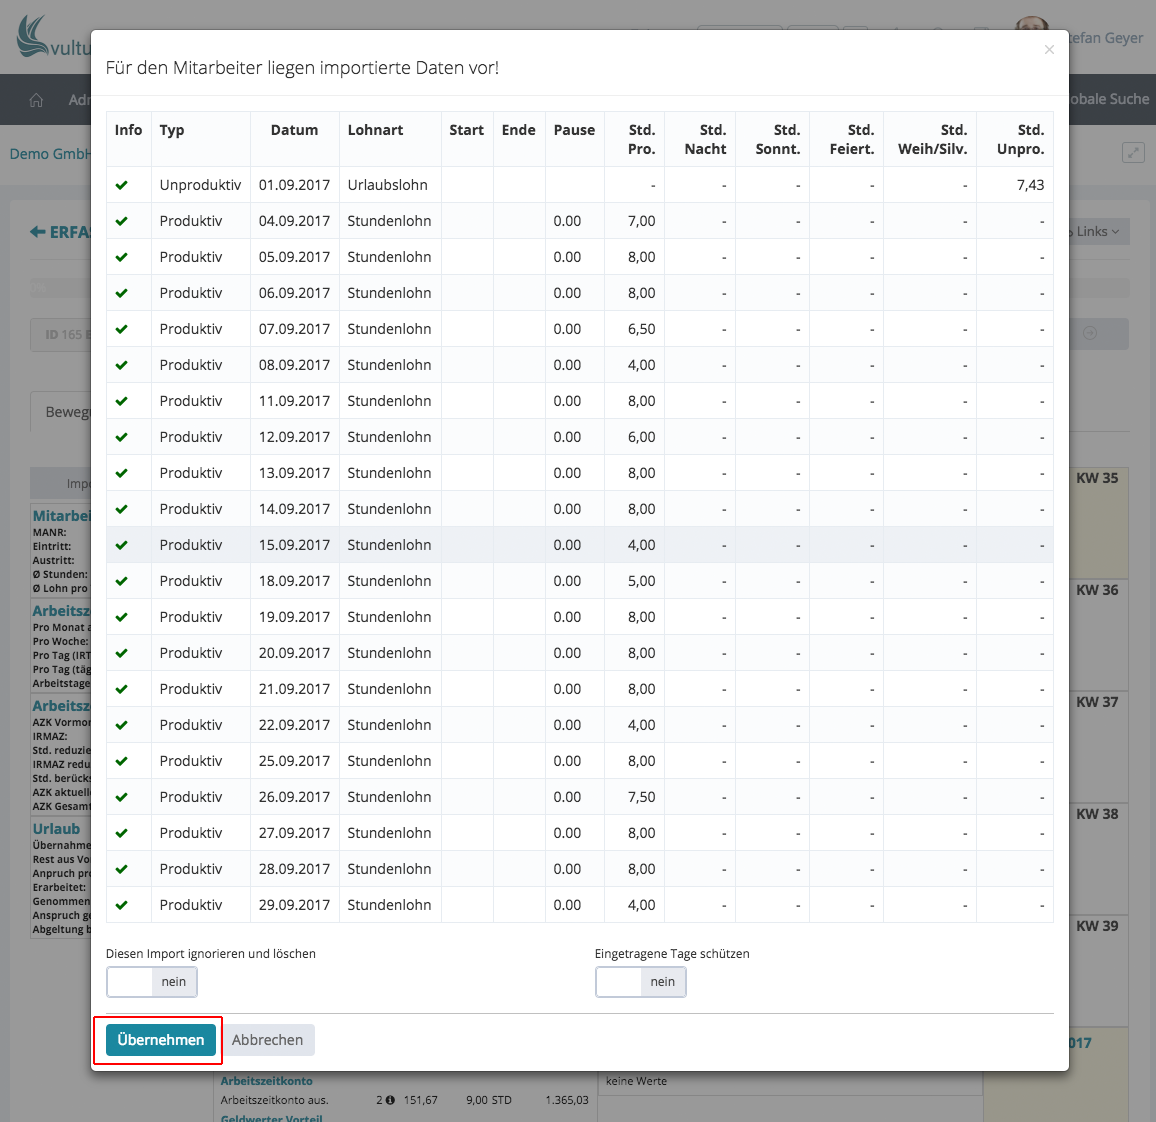Open the Links dropdown menu
The width and height of the screenshot is (1156, 1122).
1097,232
